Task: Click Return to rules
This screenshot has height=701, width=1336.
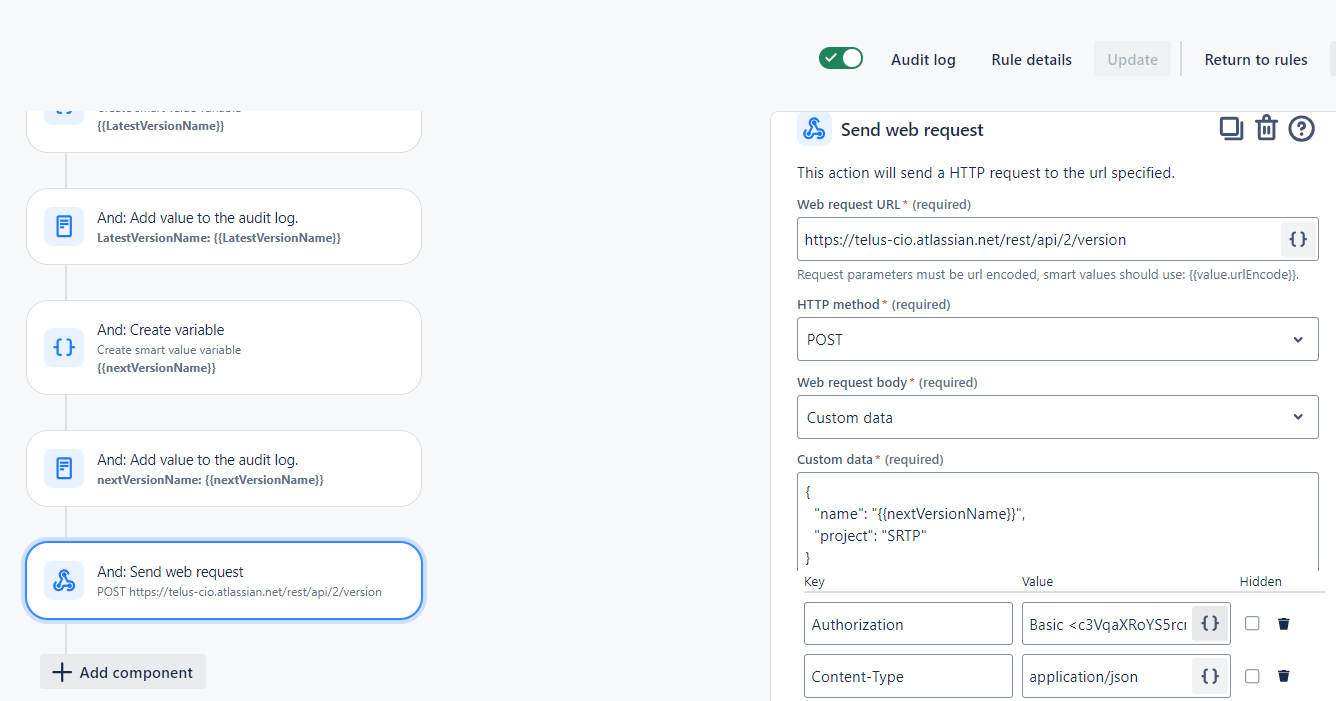Action: click(x=1256, y=60)
